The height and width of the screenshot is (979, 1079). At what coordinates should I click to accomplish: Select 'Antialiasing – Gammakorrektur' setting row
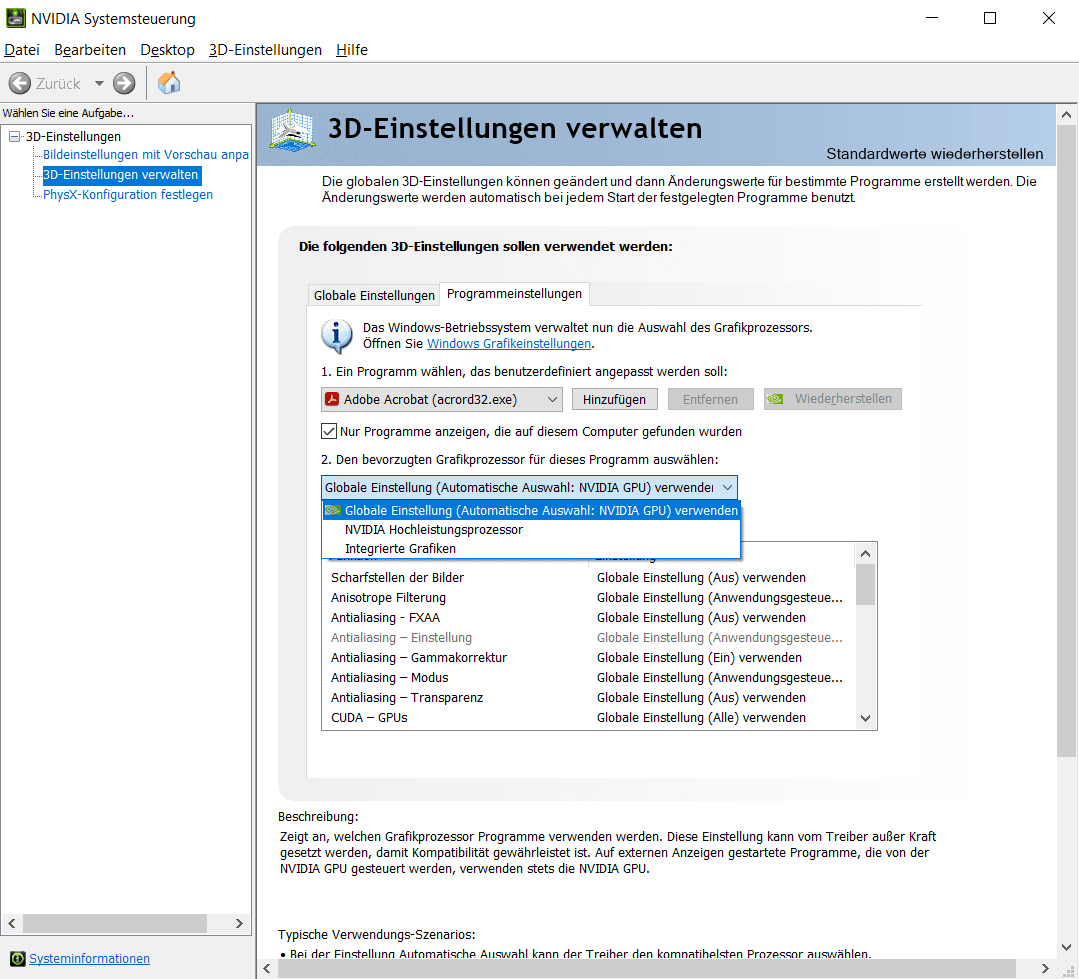[x=588, y=657]
